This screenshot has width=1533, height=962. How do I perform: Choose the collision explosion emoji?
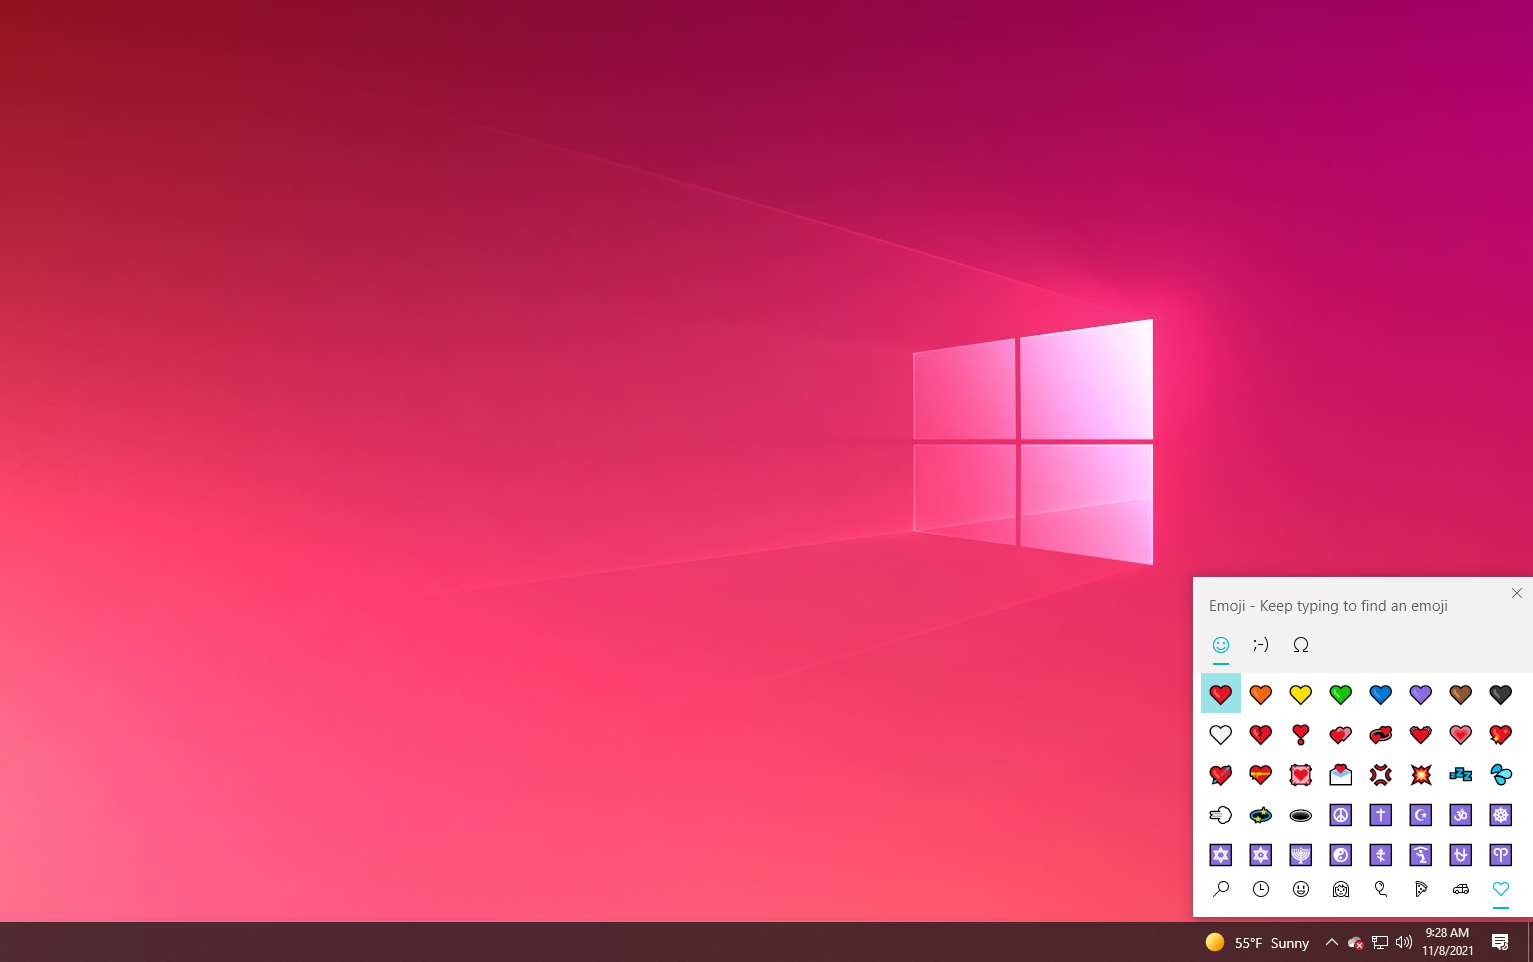[1421, 775]
